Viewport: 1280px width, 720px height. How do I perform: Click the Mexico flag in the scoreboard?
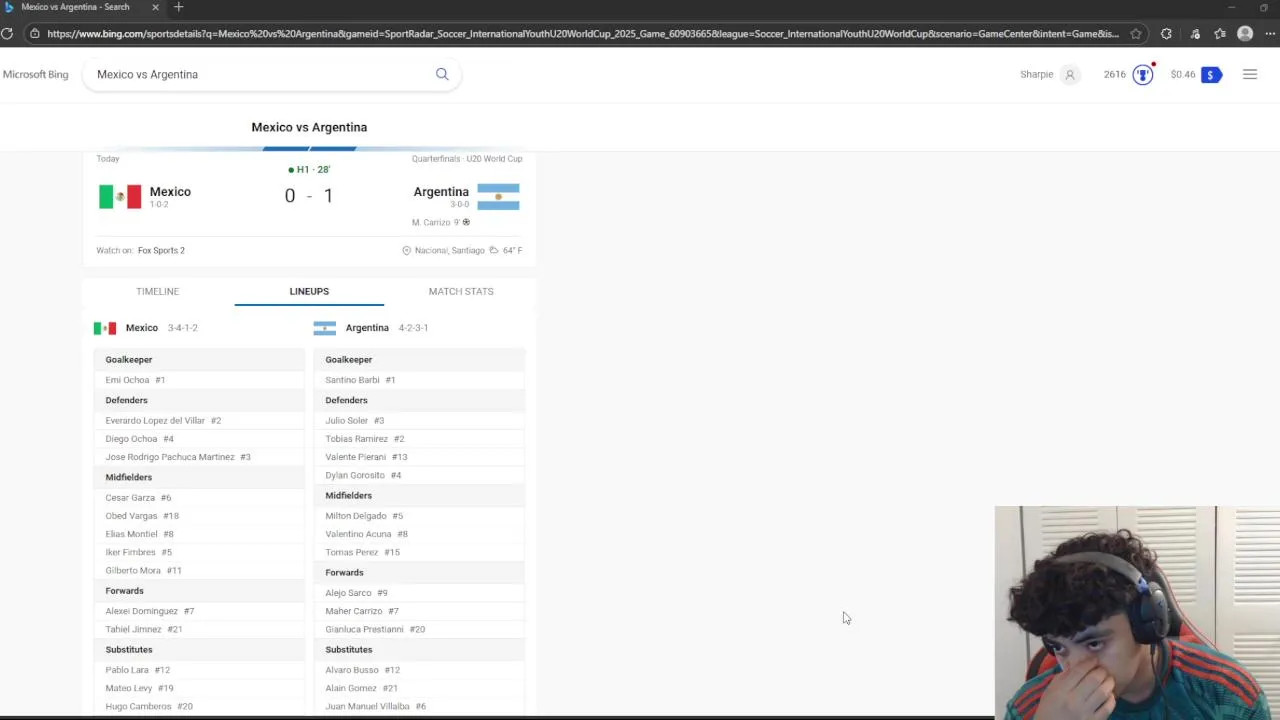pos(120,197)
